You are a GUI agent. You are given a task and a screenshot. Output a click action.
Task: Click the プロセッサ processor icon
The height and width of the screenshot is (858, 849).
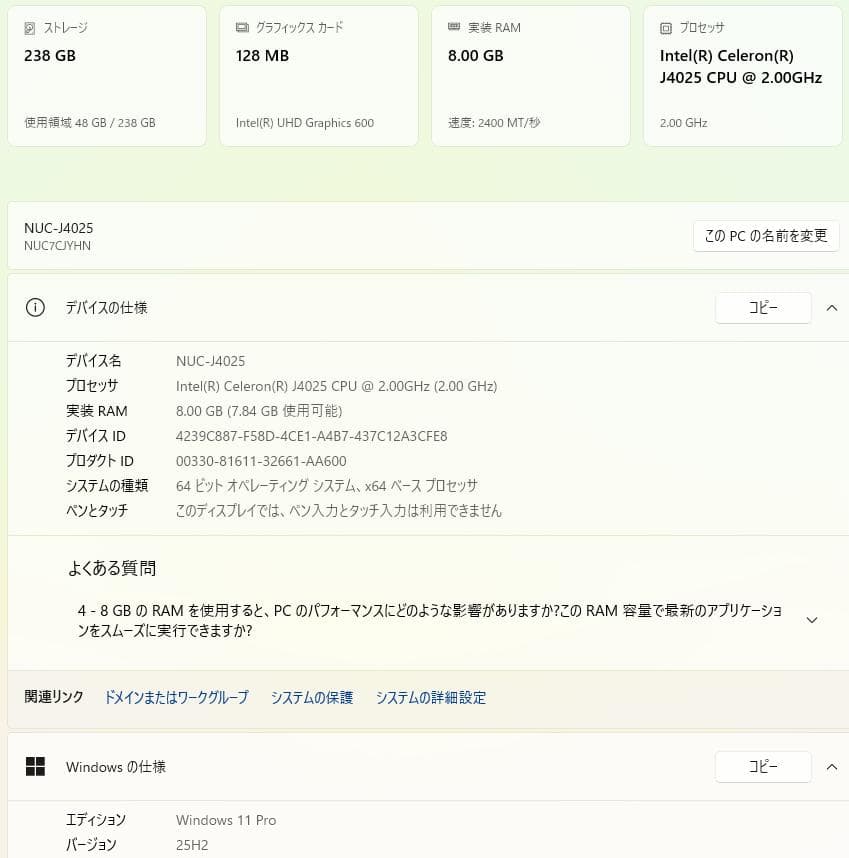[665, 27]
